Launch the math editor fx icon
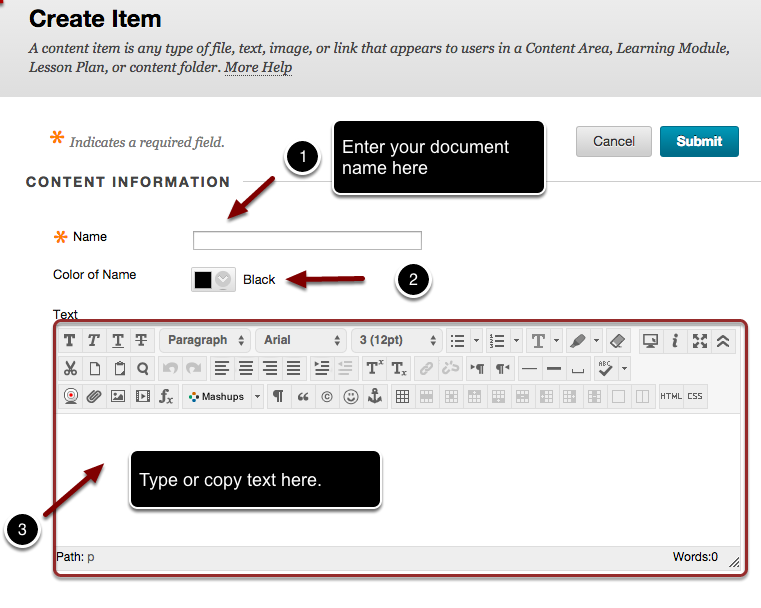This screenshot has width=761, height=608. (166, 397)
